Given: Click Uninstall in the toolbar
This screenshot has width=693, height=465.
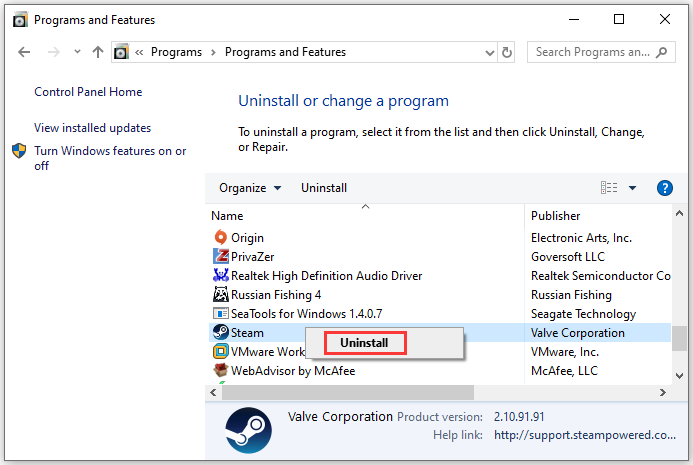Looking at the screenshot, I should [x=324, y=188].
